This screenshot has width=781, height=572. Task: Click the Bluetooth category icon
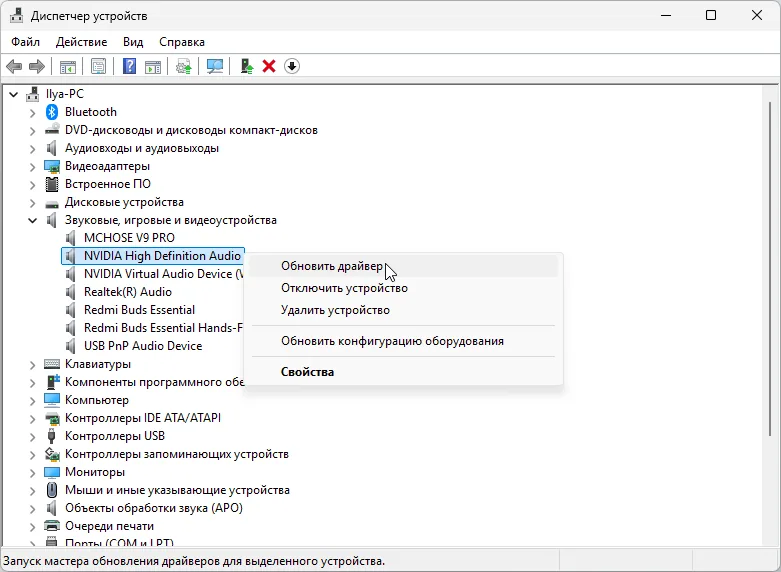point(52,112)
